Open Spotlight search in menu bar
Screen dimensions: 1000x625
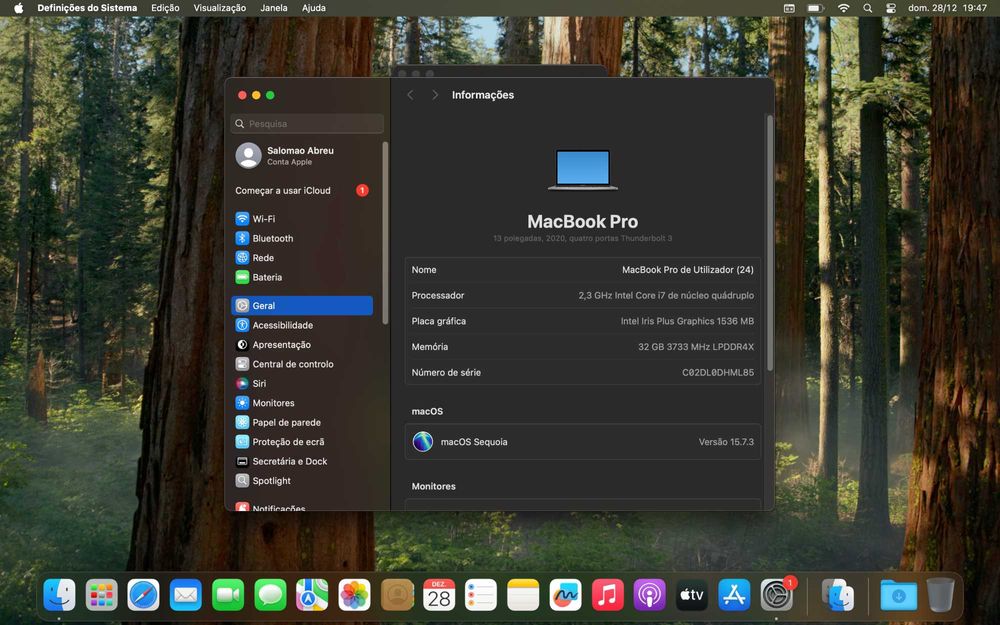click(x=867, y=8)
